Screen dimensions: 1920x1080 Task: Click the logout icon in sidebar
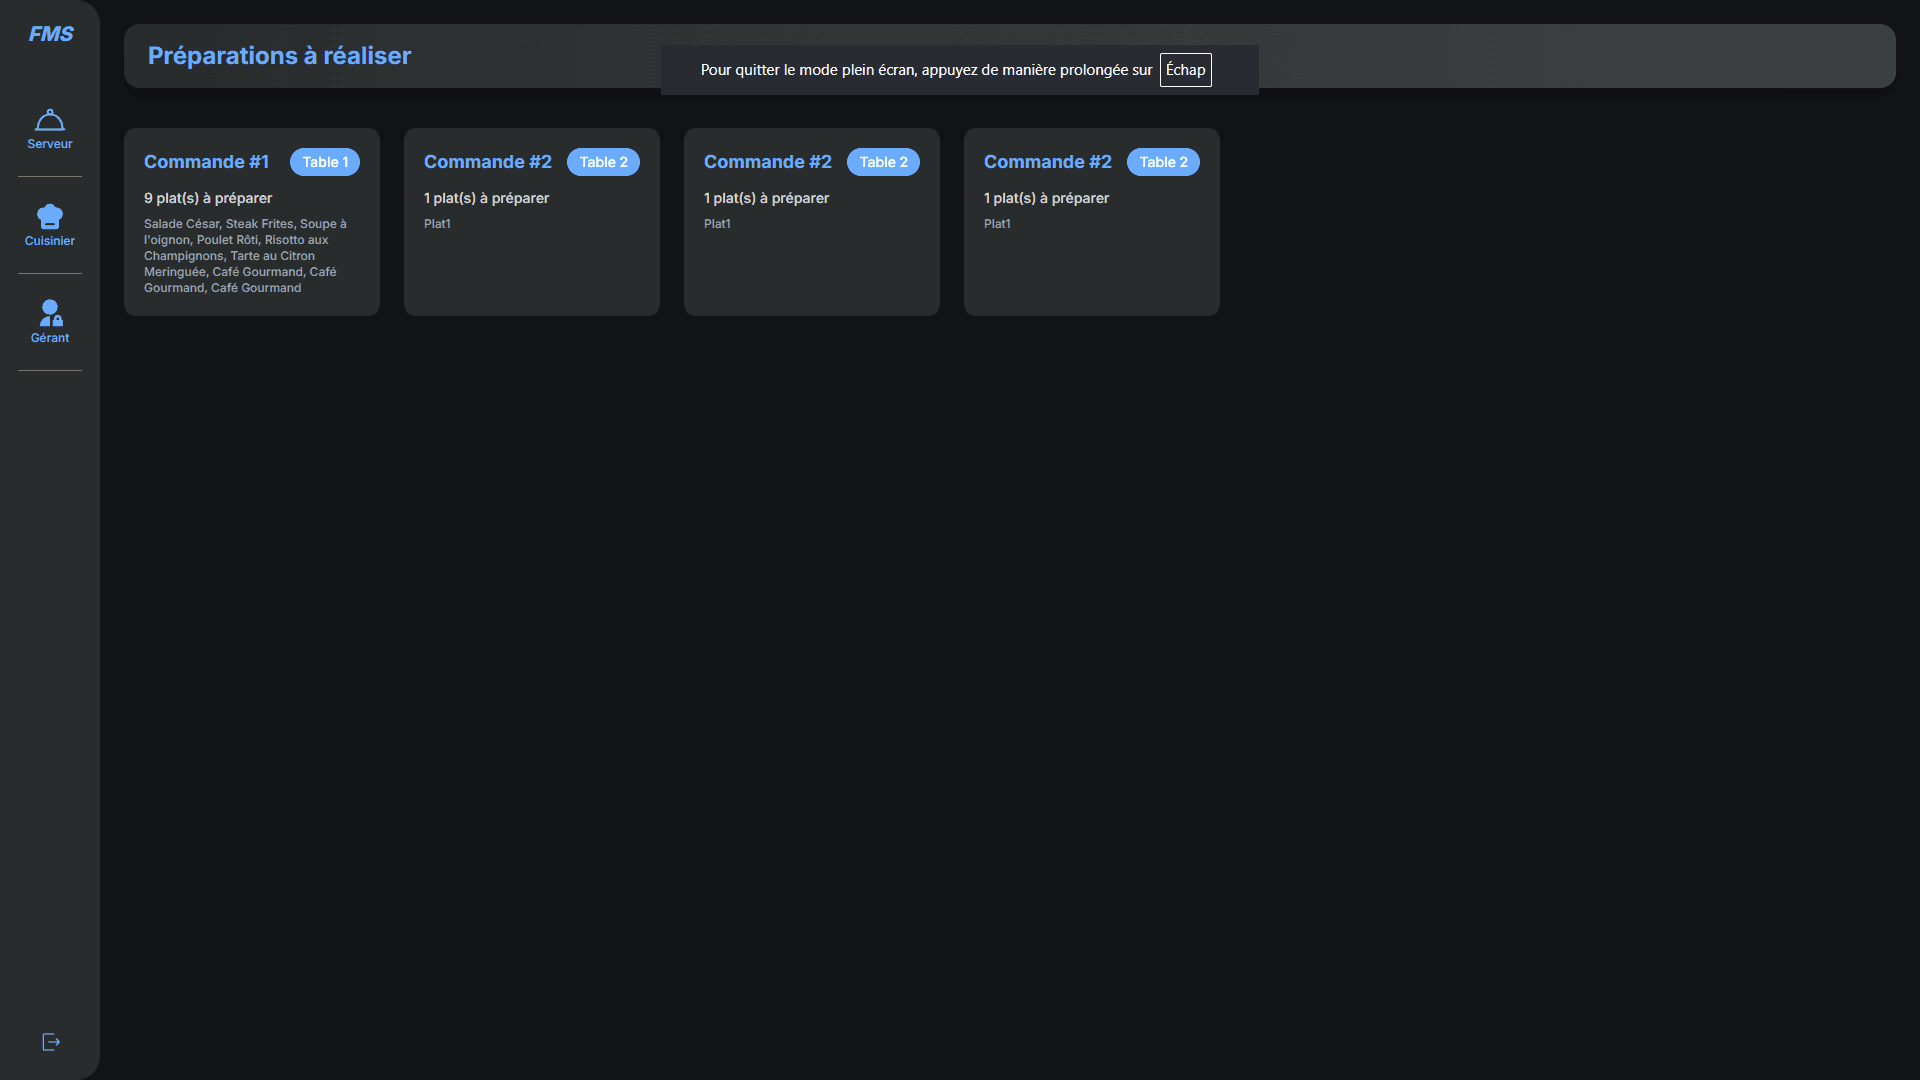click(51, 1042)
